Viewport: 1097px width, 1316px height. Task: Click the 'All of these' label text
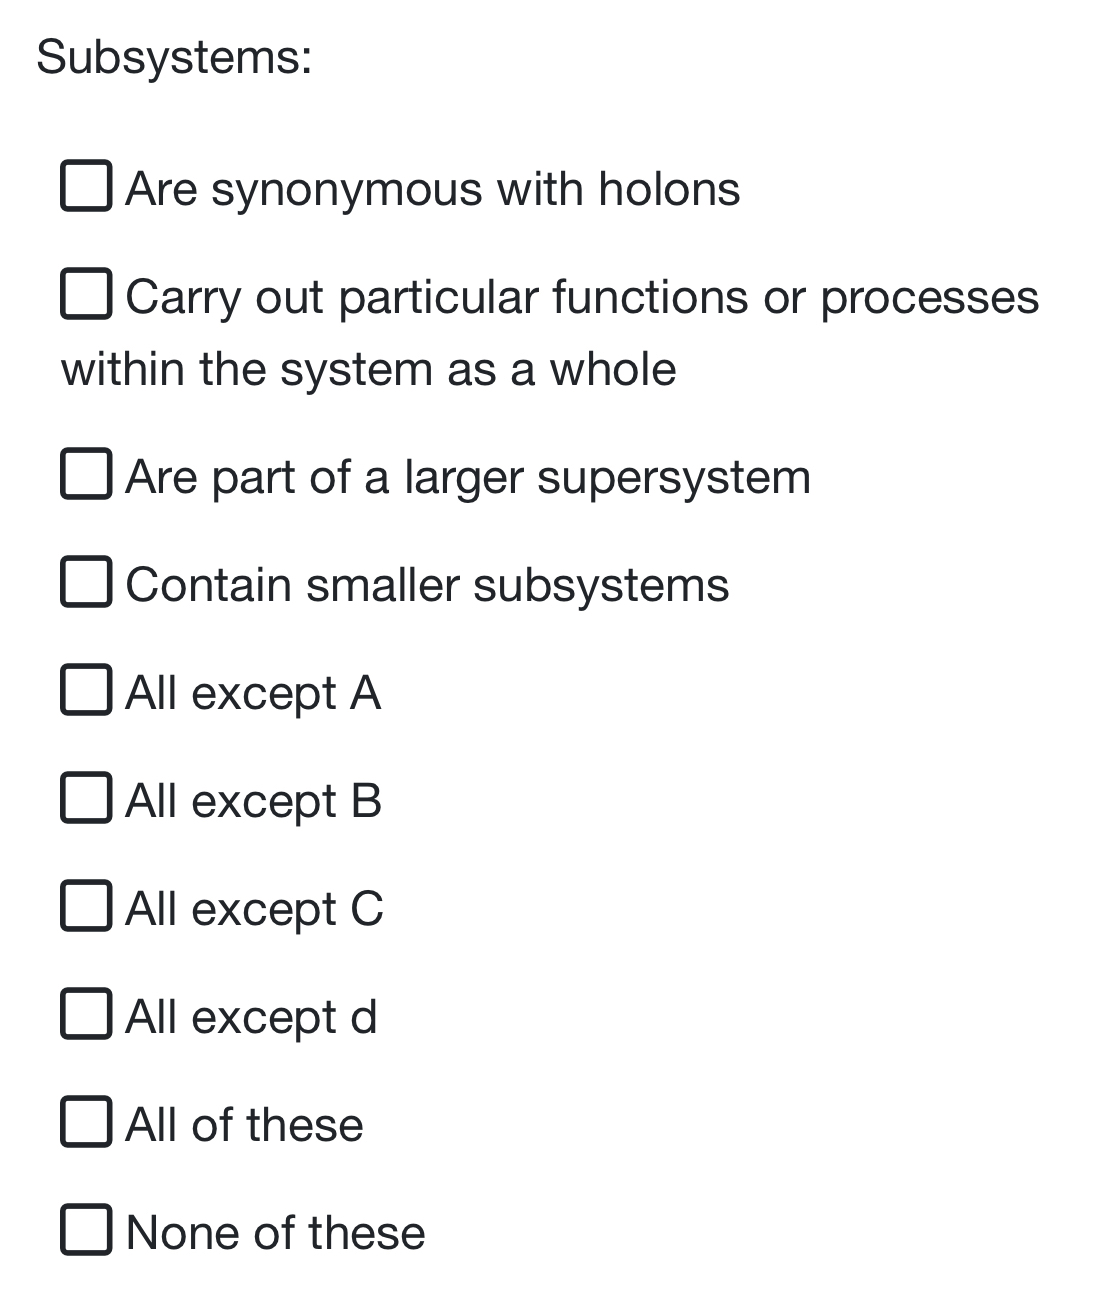243,1126
